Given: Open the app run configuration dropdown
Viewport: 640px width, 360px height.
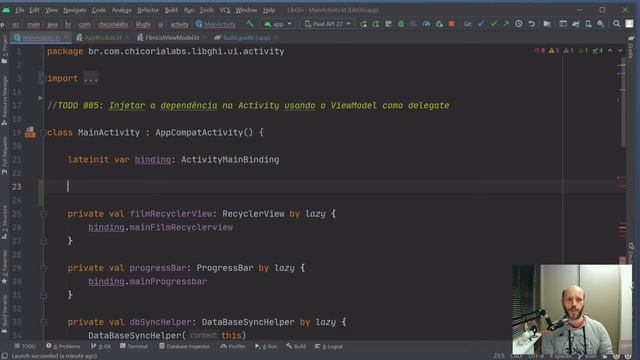Looking at the screenshot, I should (278, 24).
